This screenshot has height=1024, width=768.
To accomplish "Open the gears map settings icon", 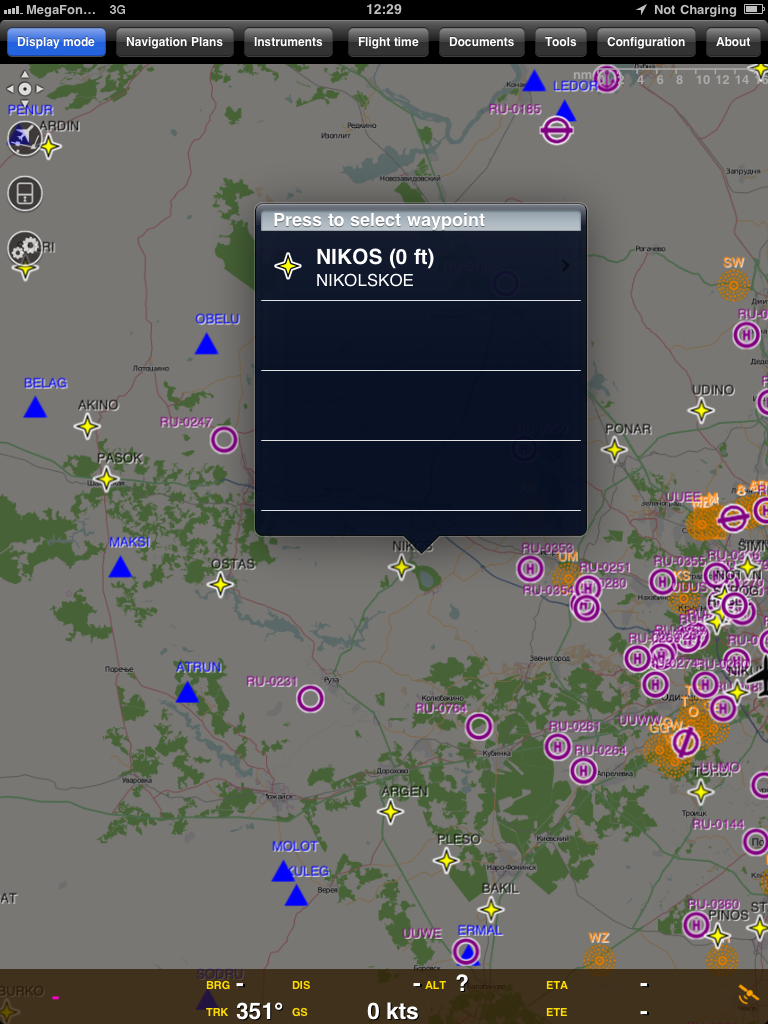I will click(24, 246).
